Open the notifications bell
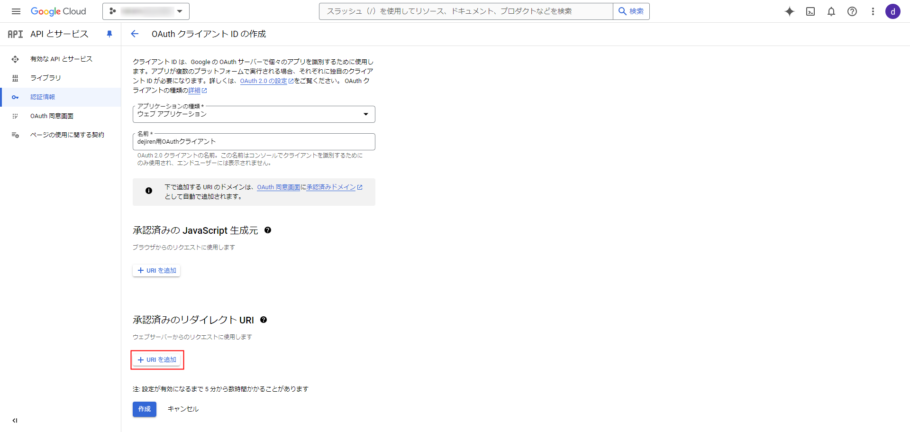Viewport: 910px width, 432px height. tap(830, 11)
